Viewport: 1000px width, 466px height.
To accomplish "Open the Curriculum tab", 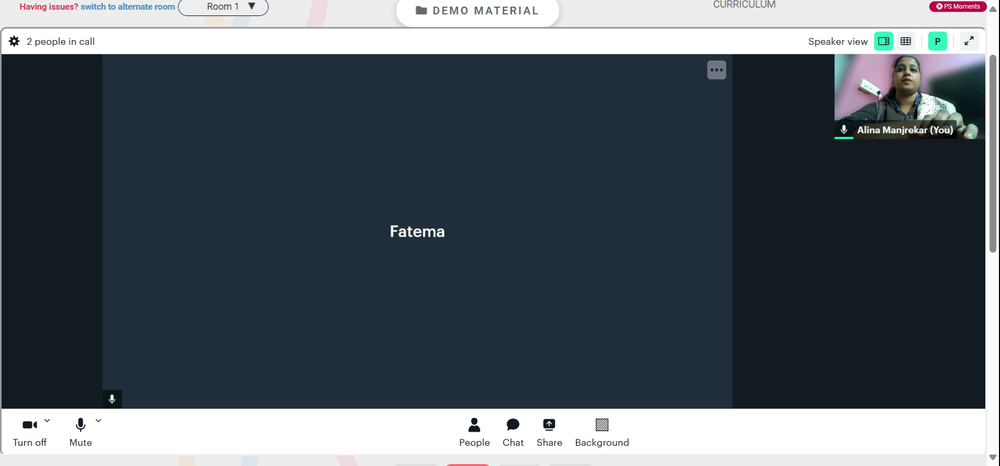I will [744, 4].
